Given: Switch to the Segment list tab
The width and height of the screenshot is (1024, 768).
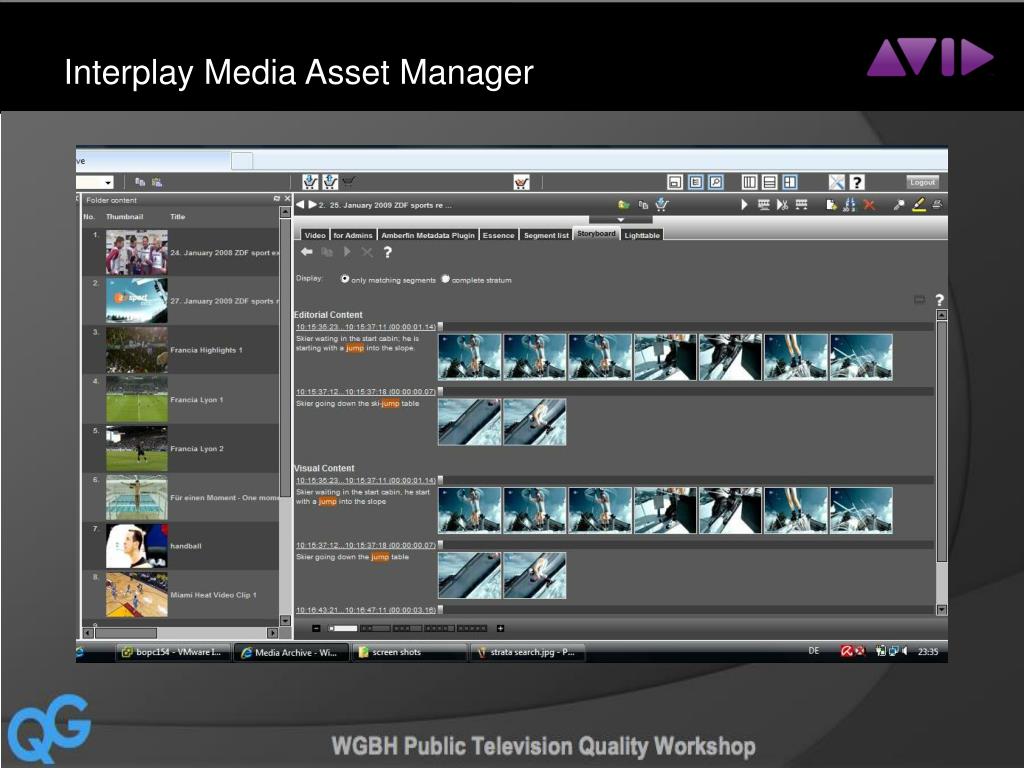Looking at the screenshot, I should [x=546, y=235].
